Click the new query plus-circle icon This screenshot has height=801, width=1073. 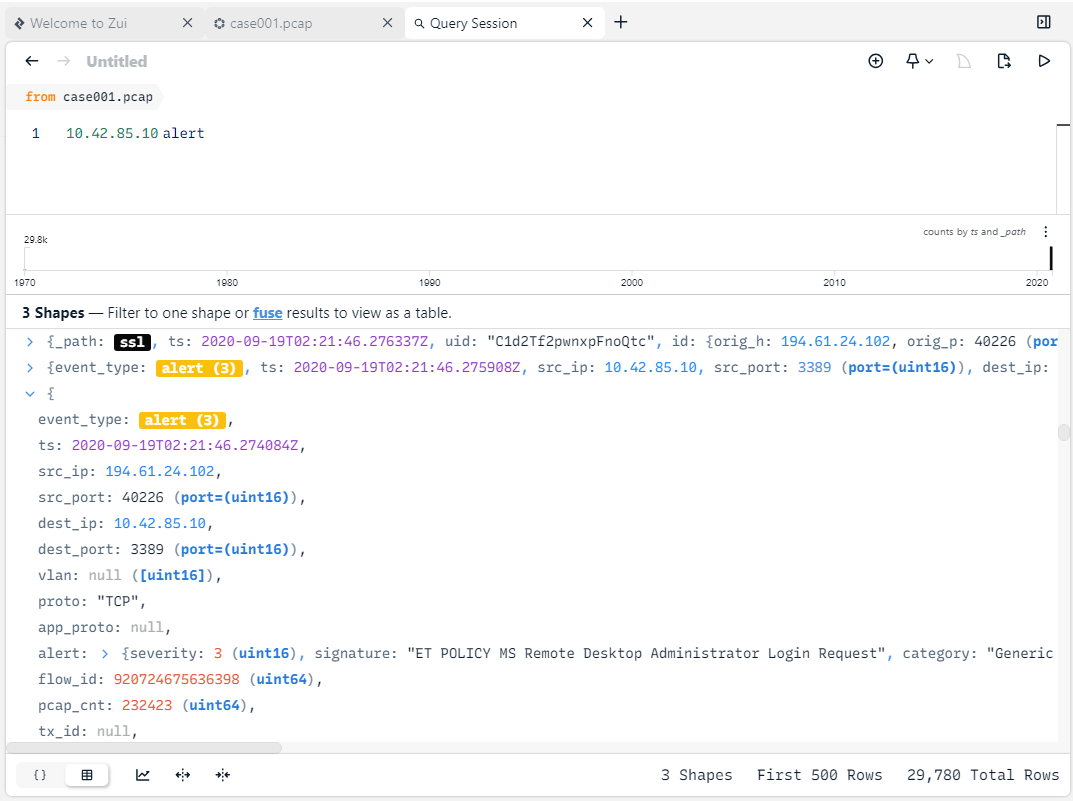tap(876, 61)
